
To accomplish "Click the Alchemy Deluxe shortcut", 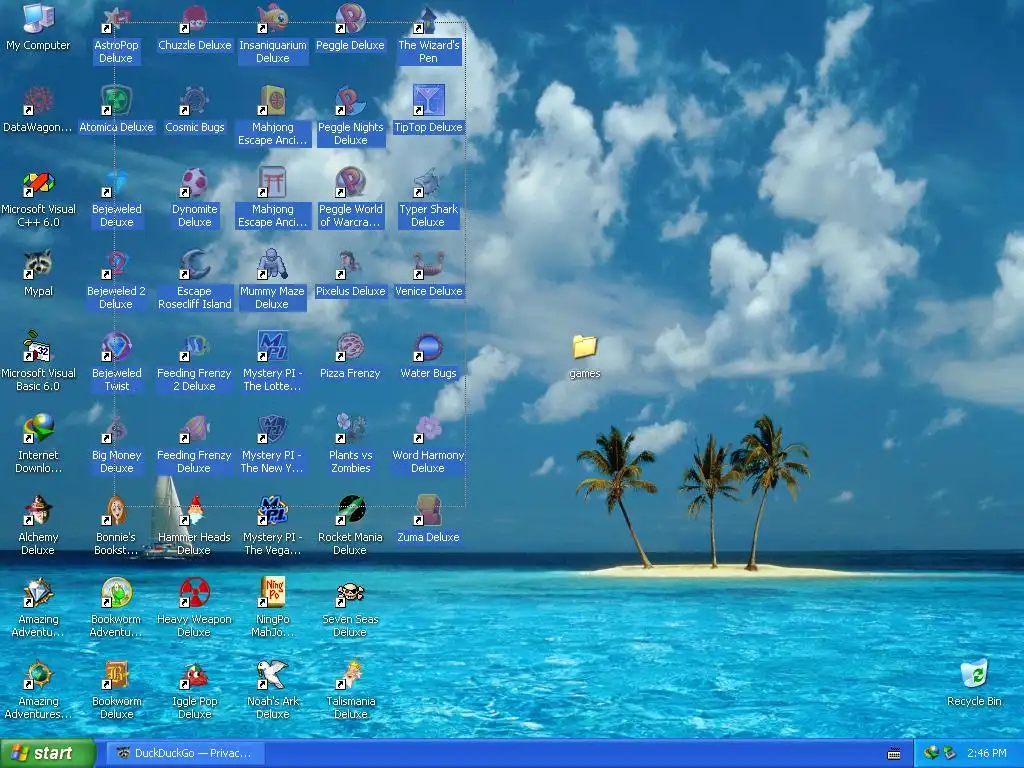I will point(39,510).
